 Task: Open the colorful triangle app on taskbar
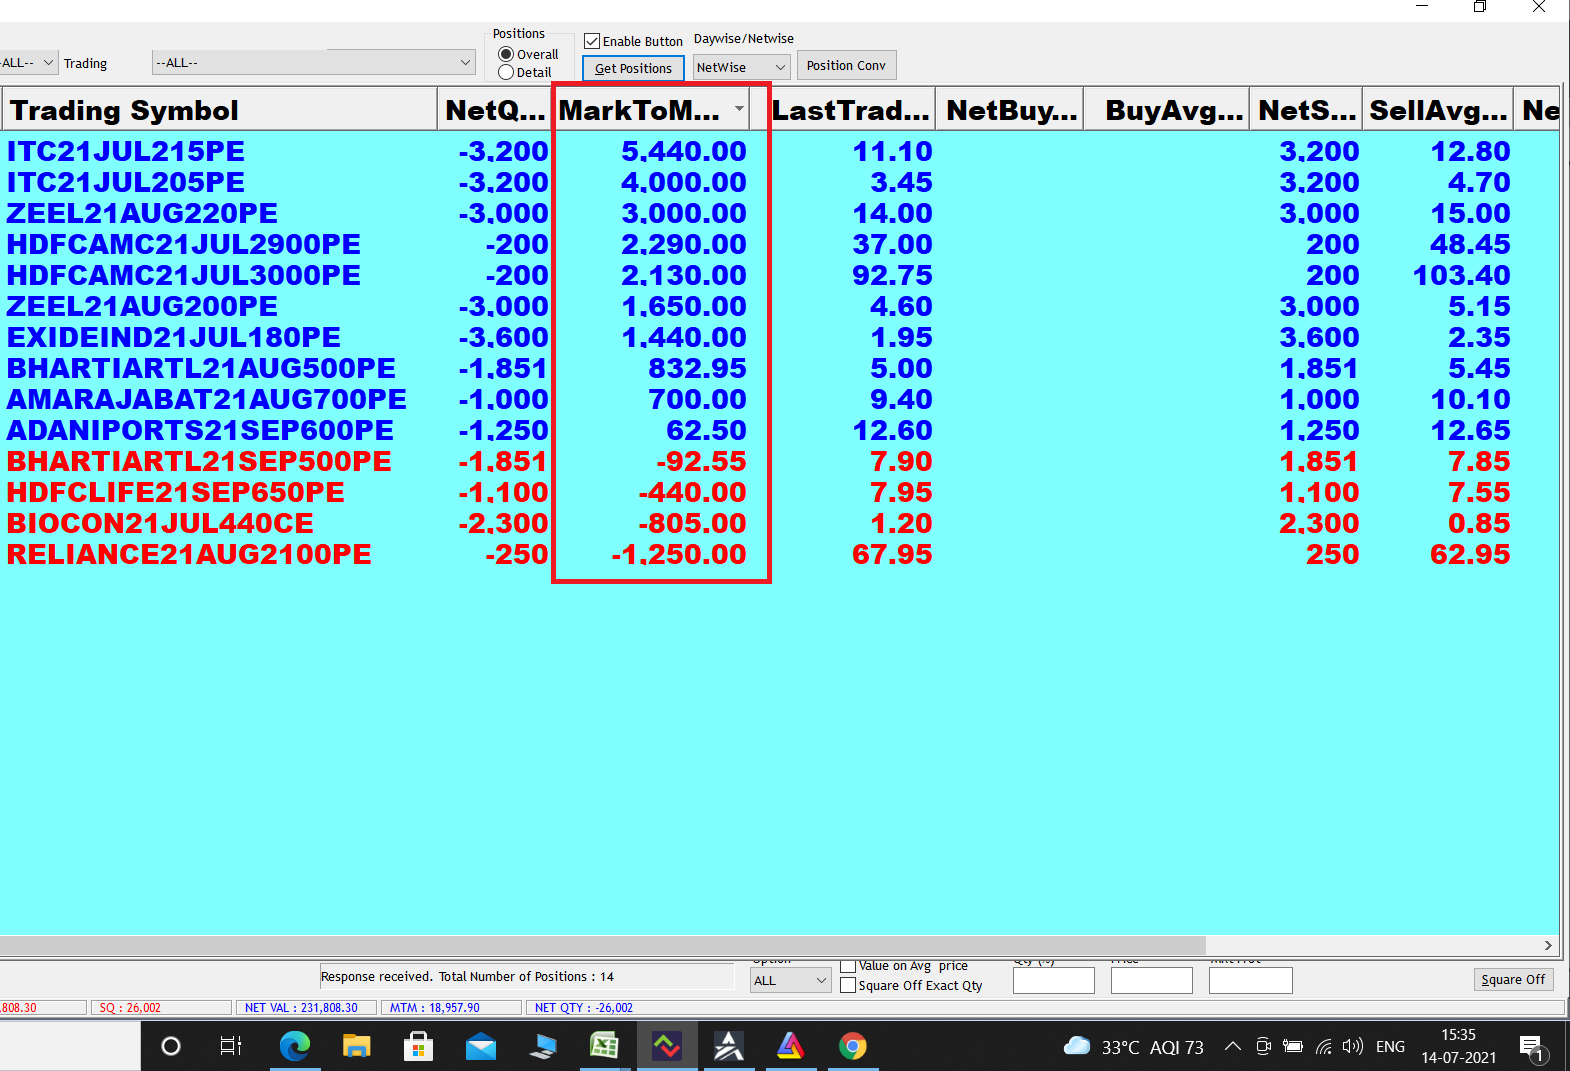tap(790, 1046)
